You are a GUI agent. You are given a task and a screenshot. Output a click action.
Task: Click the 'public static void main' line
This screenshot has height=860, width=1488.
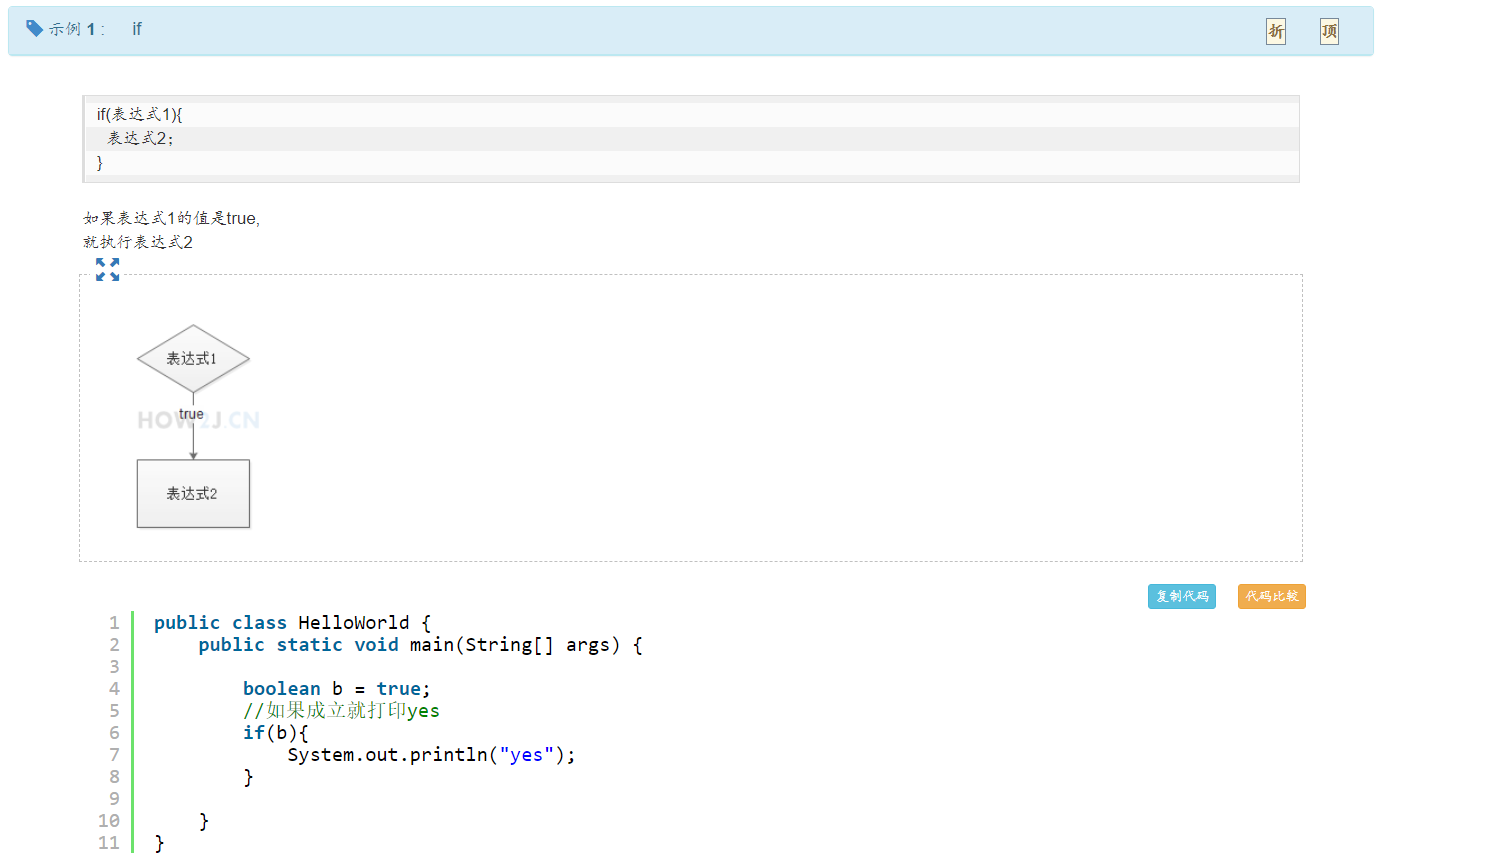click(x=420, y=645)
